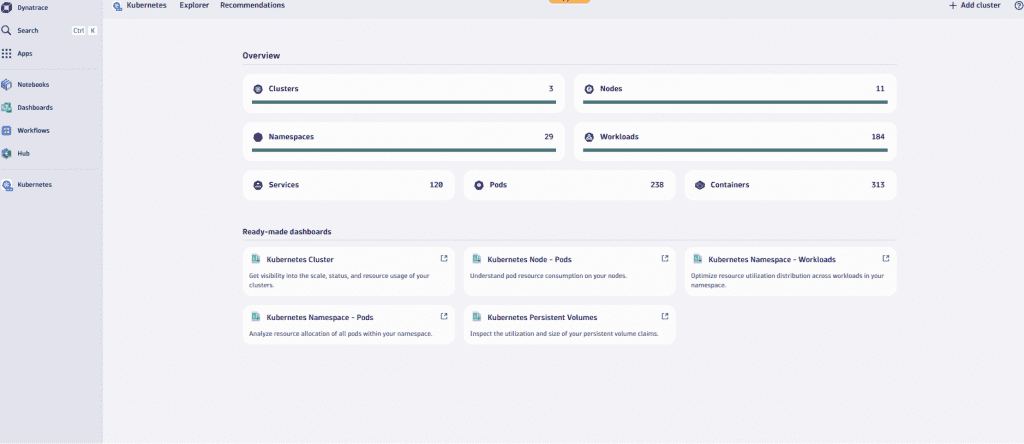Open Kubernetes Persistent Volumes external link icon
1024x444 pixels.
665,316
